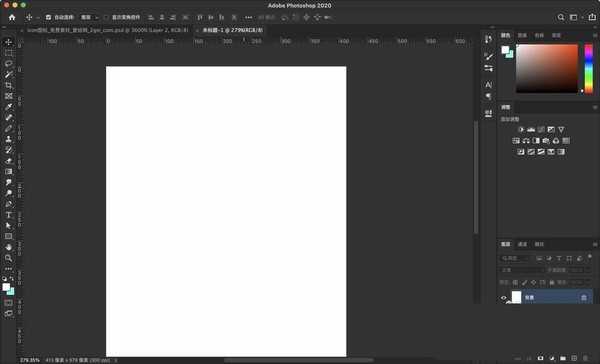600x364 pixels.
Task: Enable the Show Transform Controls checkbox
Action: [106, 18]
